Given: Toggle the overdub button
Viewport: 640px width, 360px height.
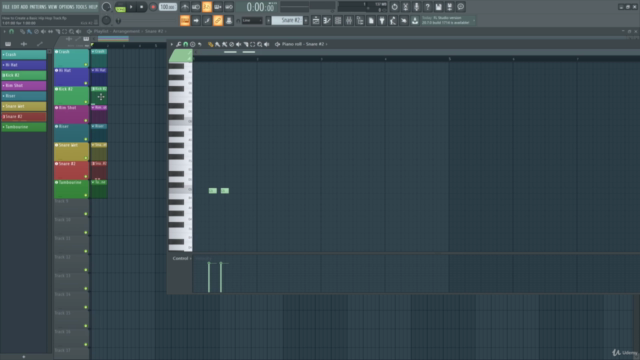Looking at the screenshot, I should [218, 7].
